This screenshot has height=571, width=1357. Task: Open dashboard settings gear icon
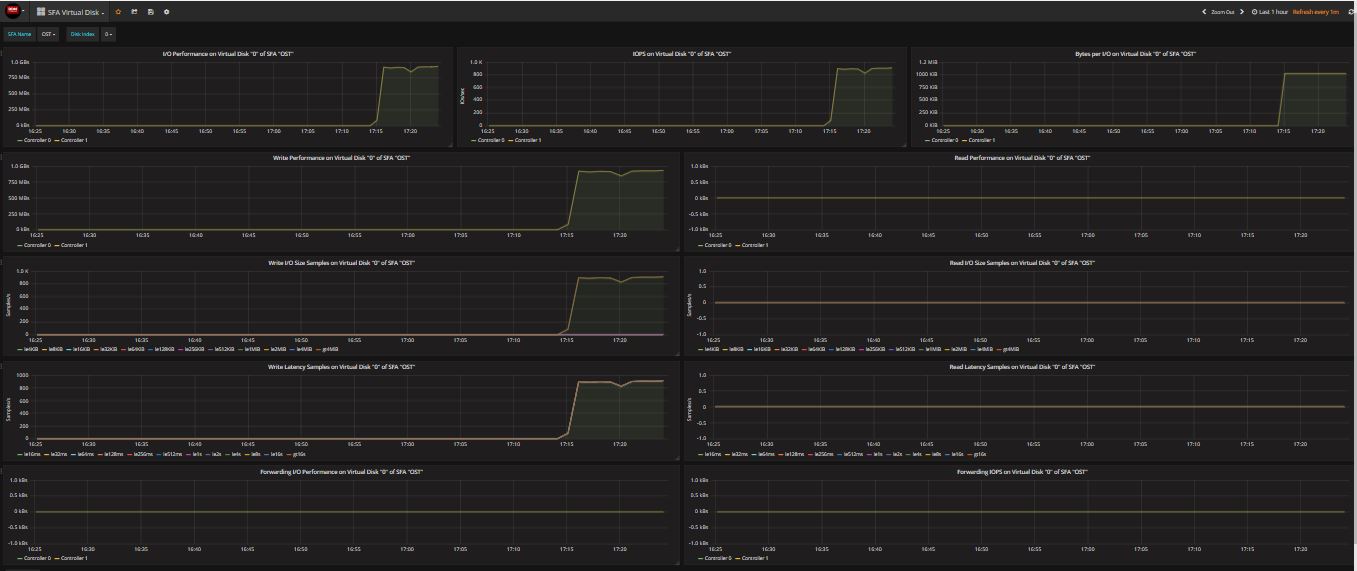(x=166, y=12)
